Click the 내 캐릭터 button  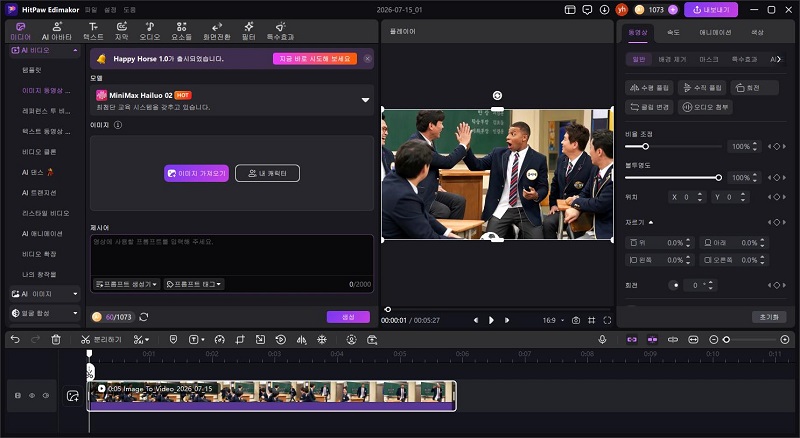pyautogui.click(x=267, y=173)
